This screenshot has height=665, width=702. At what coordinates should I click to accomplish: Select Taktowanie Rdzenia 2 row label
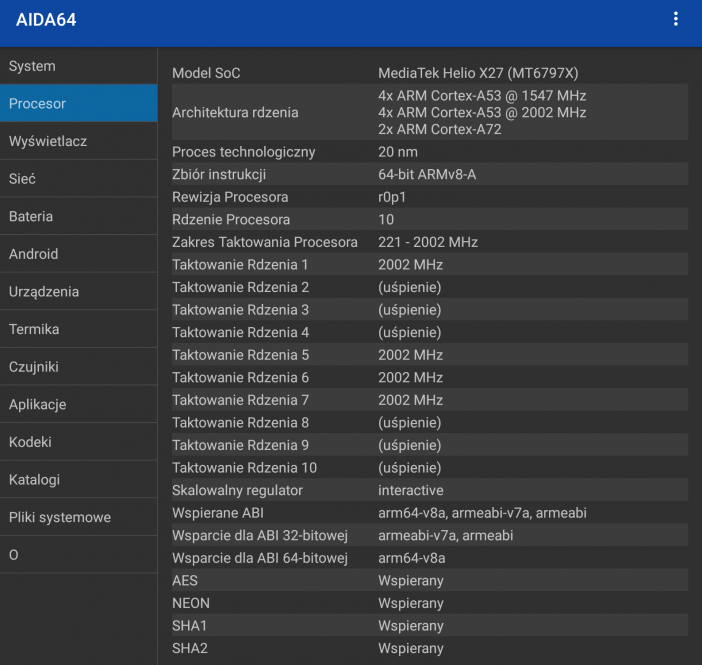pos(240,287)
